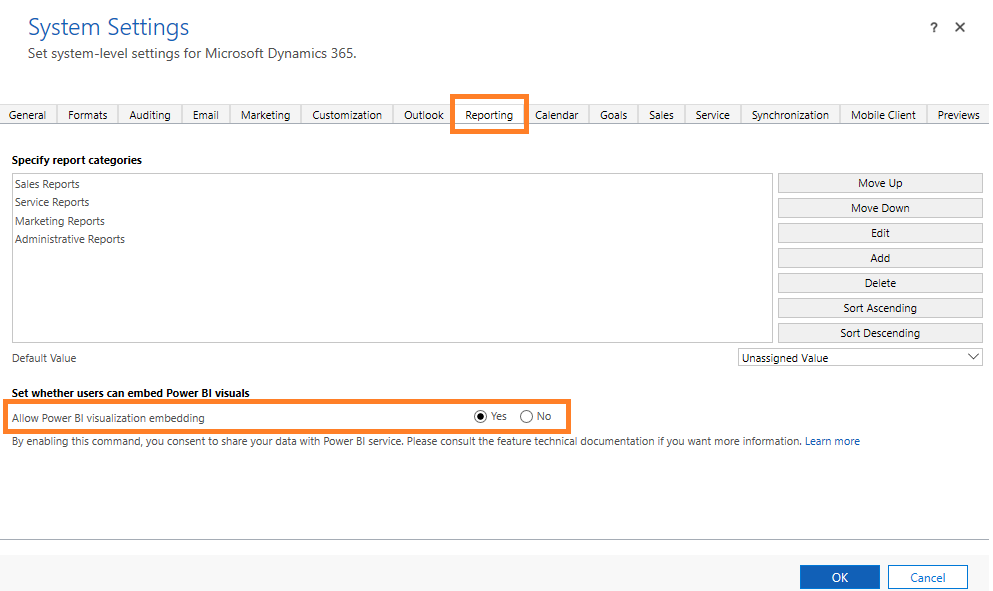
Task: Open the Default Value dropdown
Action: point(860,358)
